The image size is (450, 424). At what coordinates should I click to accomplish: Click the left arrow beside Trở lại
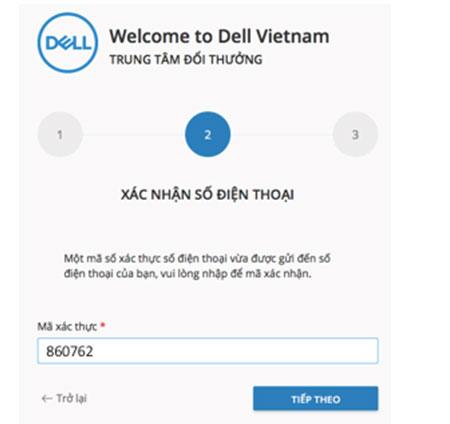coord(47,398)
